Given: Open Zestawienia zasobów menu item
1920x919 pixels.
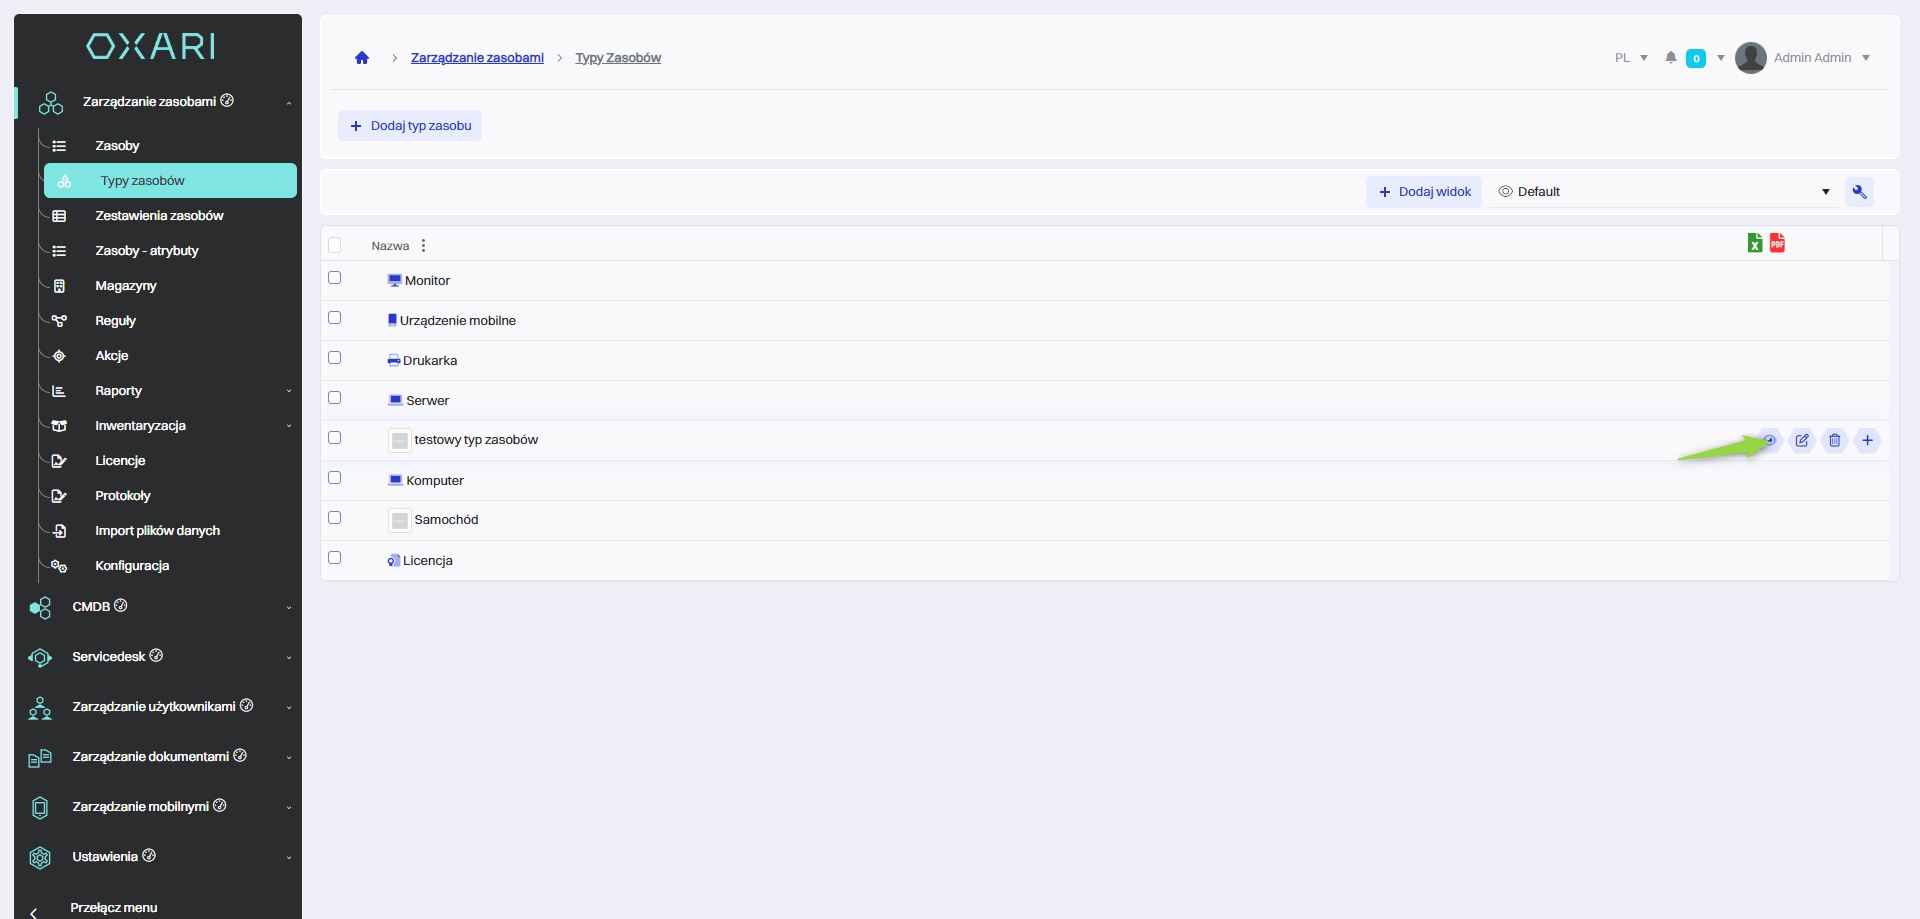Looking at the screenshot, I should point(159,216).
